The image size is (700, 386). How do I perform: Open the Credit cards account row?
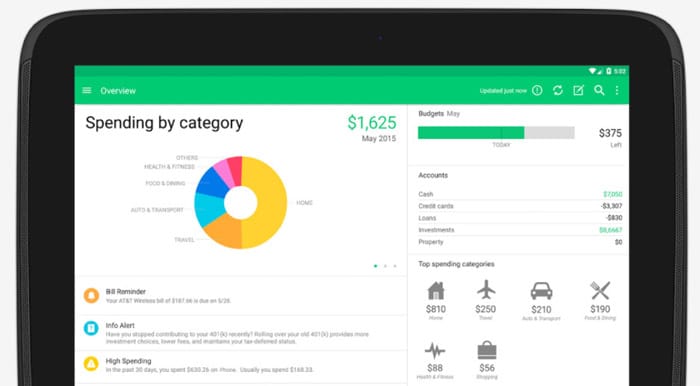[x=520, y=206]
